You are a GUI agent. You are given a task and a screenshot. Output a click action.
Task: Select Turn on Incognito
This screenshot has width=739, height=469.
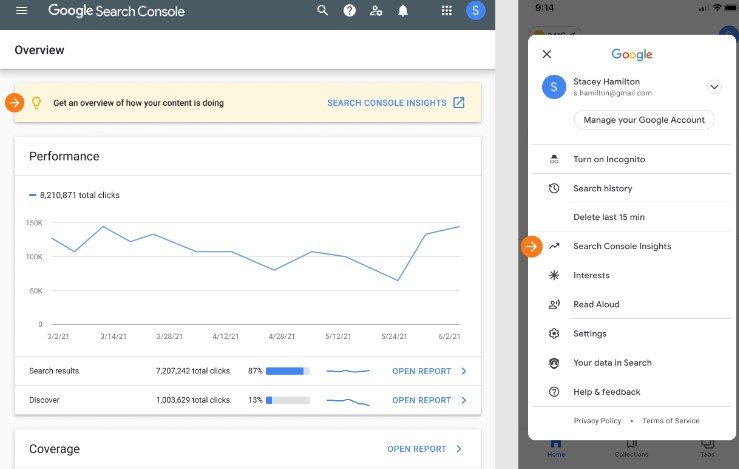pos(608,159)
